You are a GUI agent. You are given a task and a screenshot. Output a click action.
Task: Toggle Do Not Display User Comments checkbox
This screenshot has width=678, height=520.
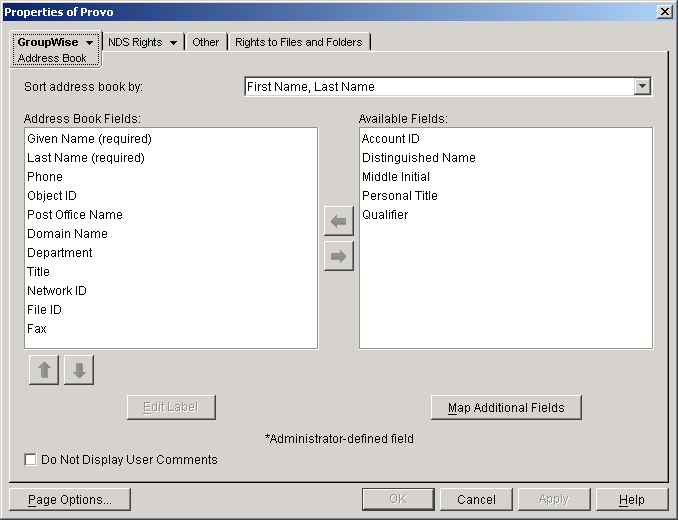[30, 459]
